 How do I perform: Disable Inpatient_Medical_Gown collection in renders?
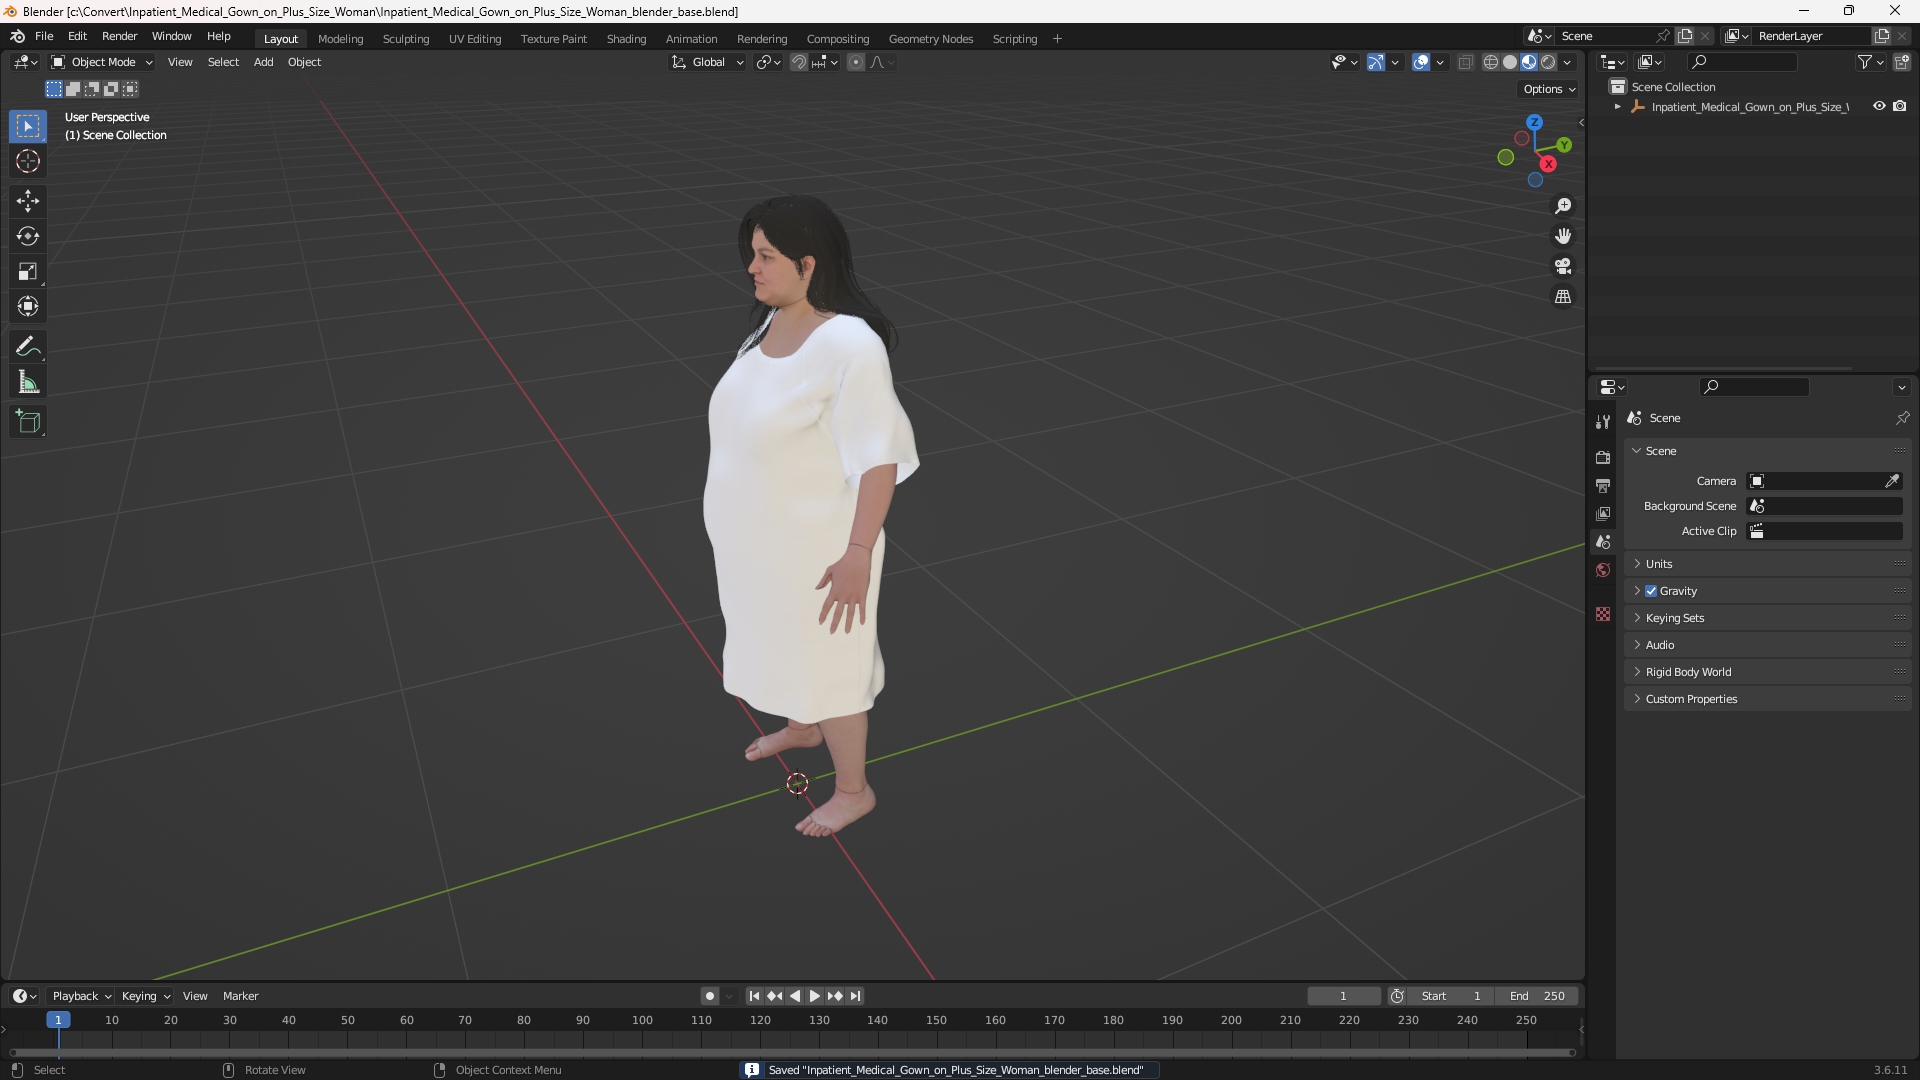1900,106
